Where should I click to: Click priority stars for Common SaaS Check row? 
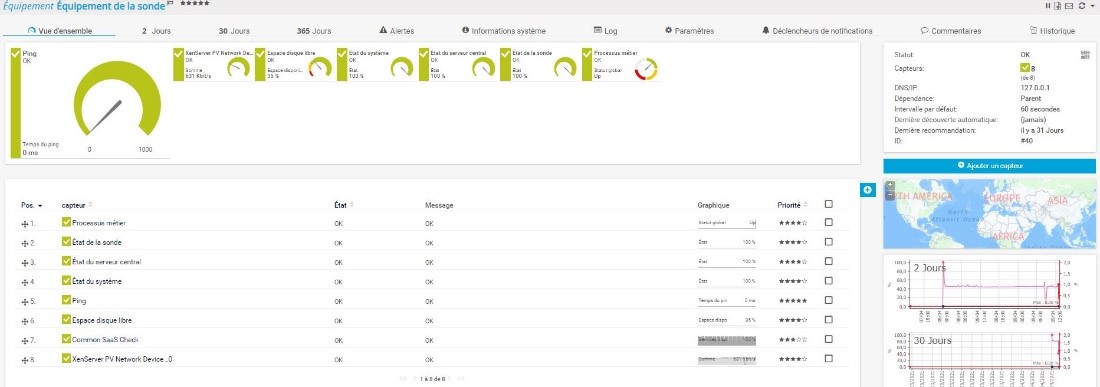793,339
